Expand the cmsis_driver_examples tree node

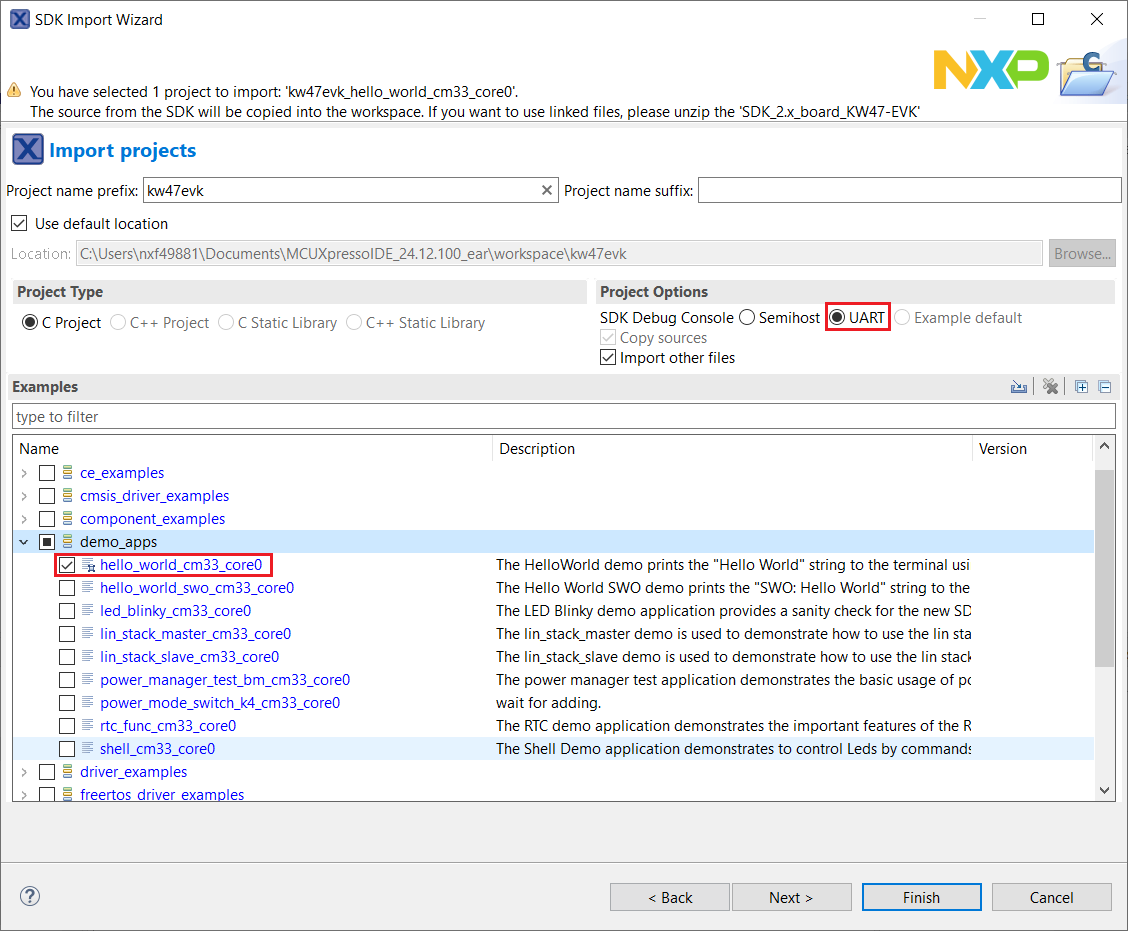[24, 496]
